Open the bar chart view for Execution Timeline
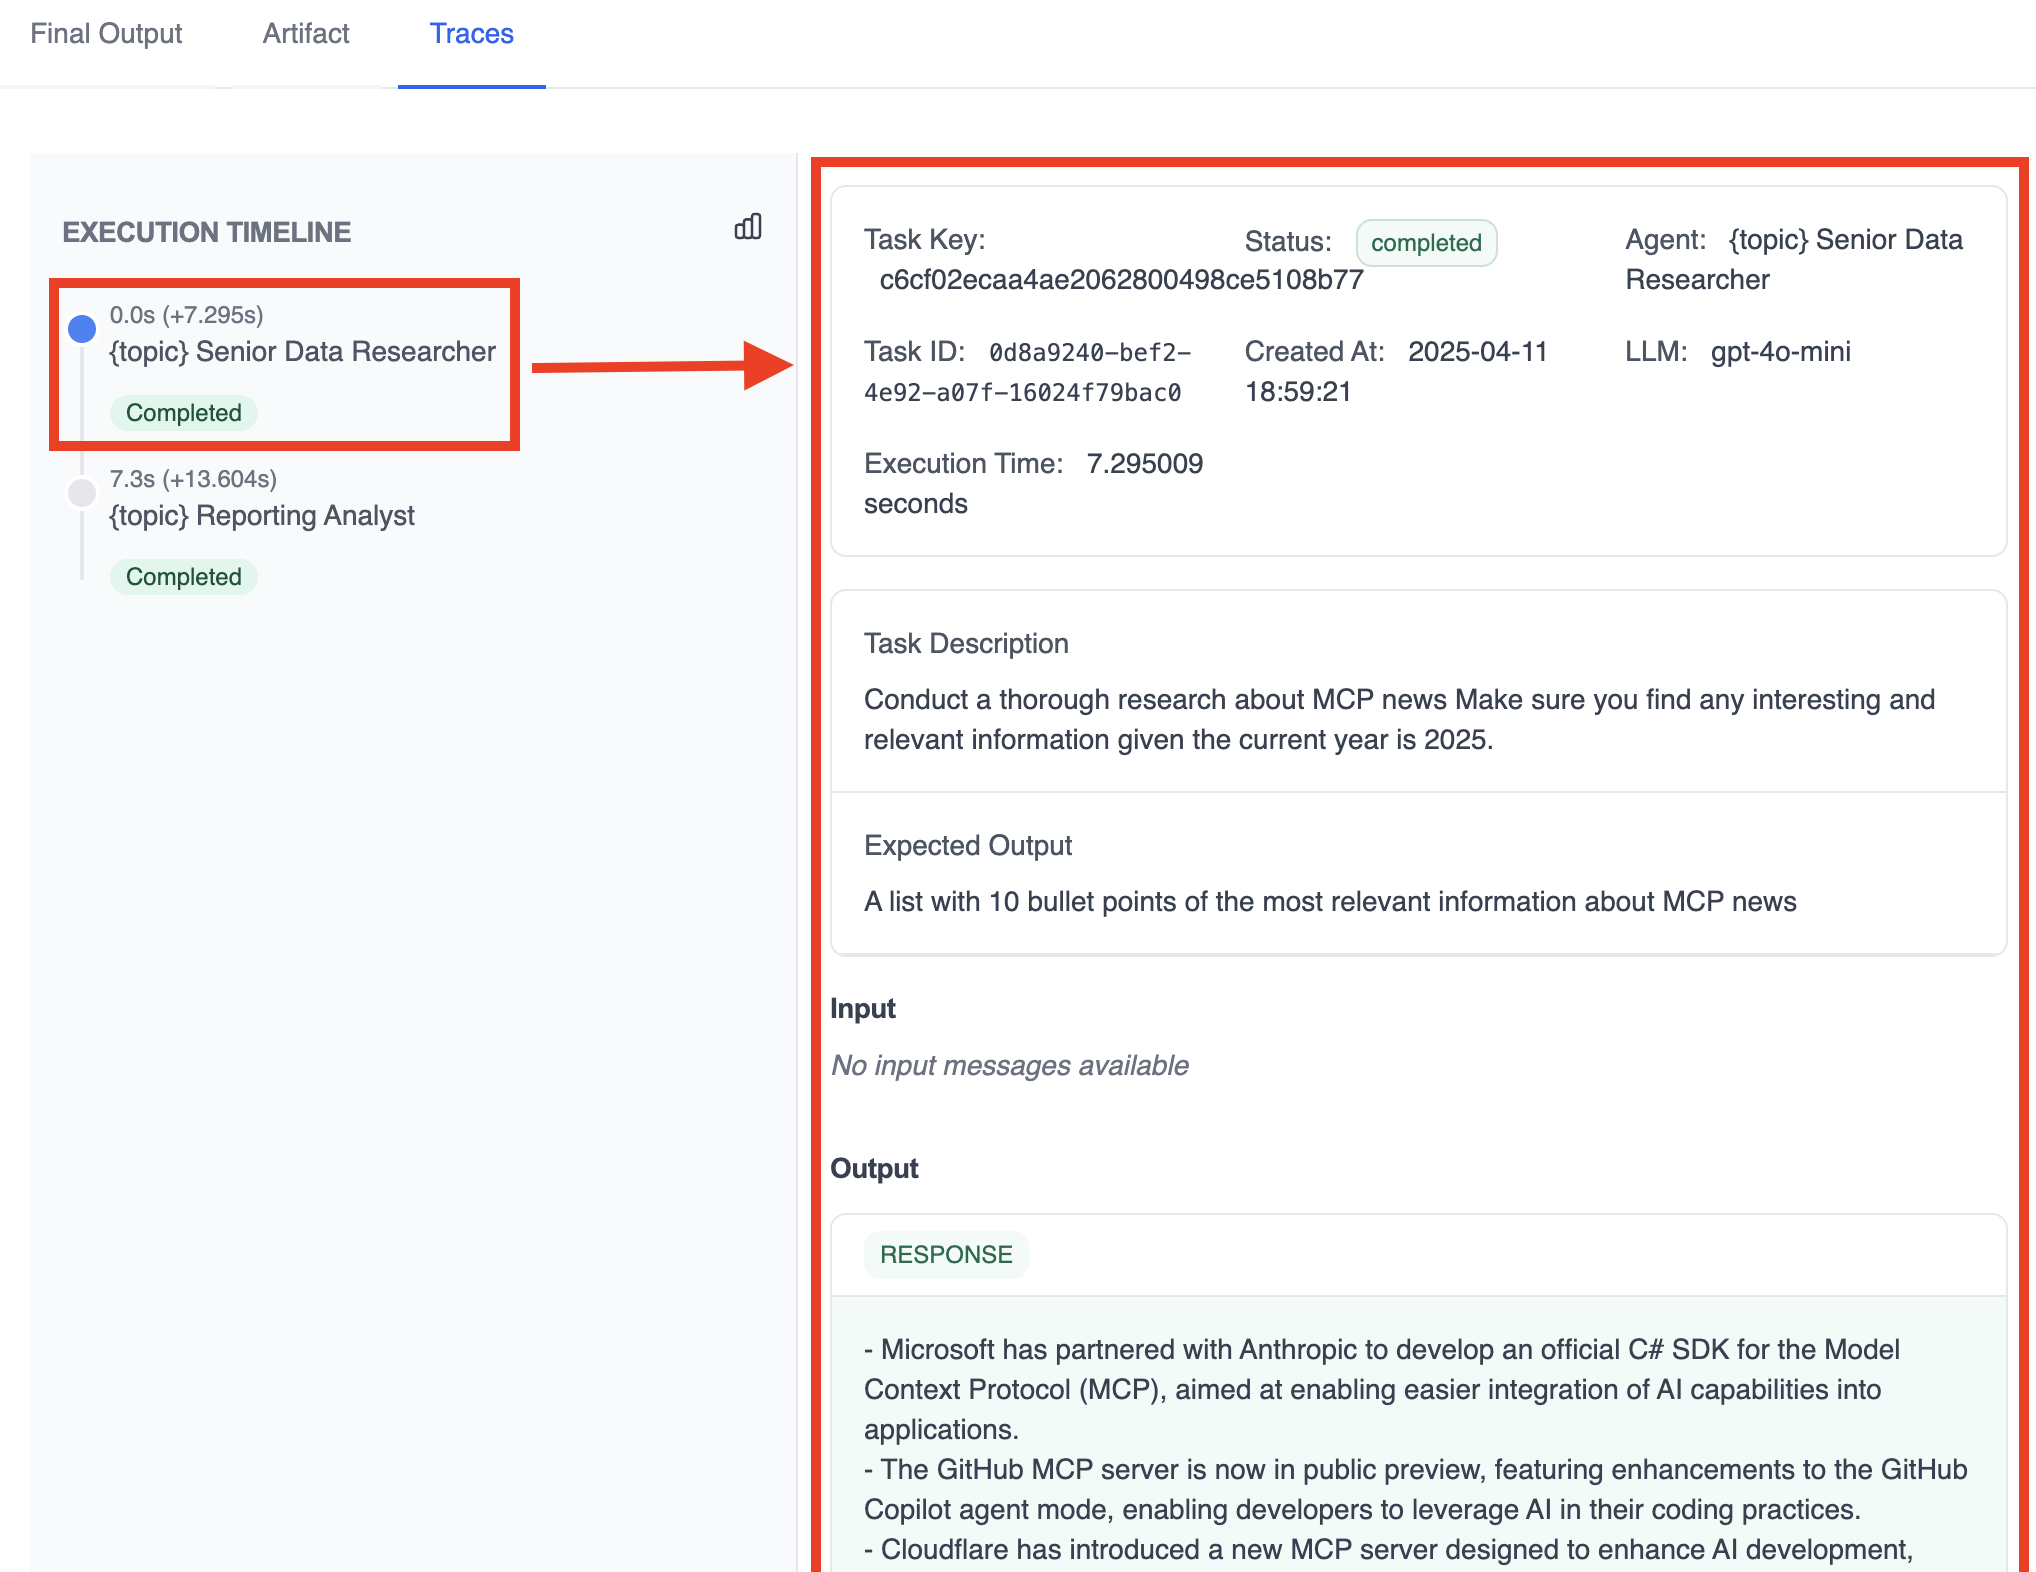Viewport: 2036px width, 1572px height. [x=748, y=227]
